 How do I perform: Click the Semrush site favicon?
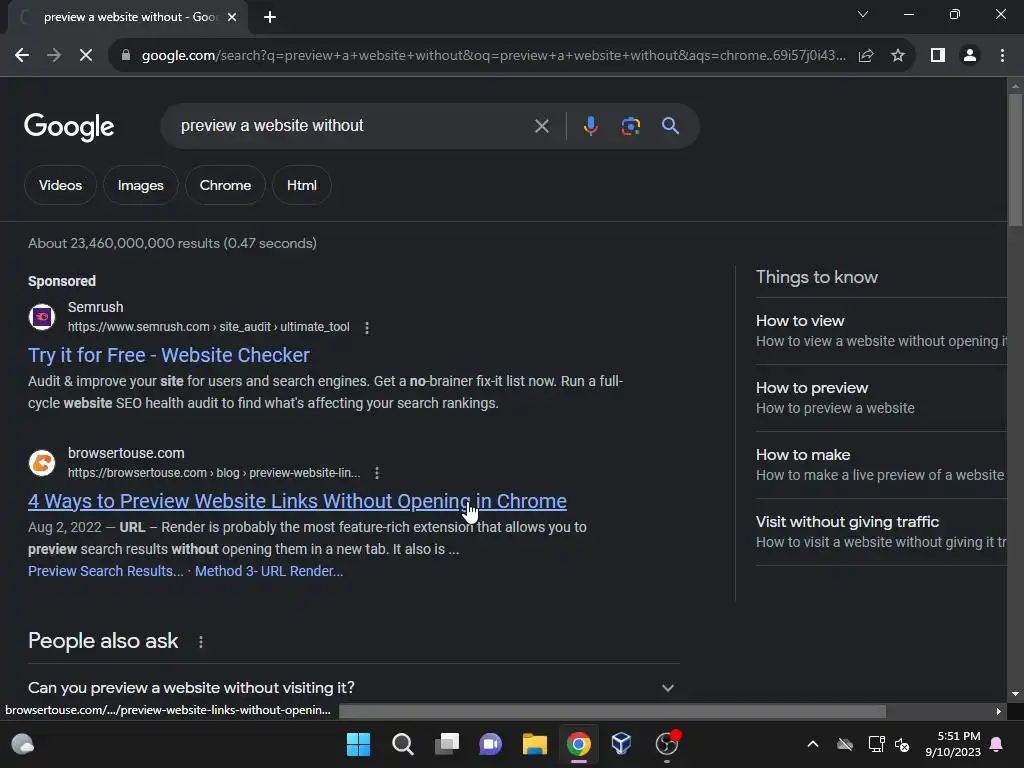(x=42, y=317)
